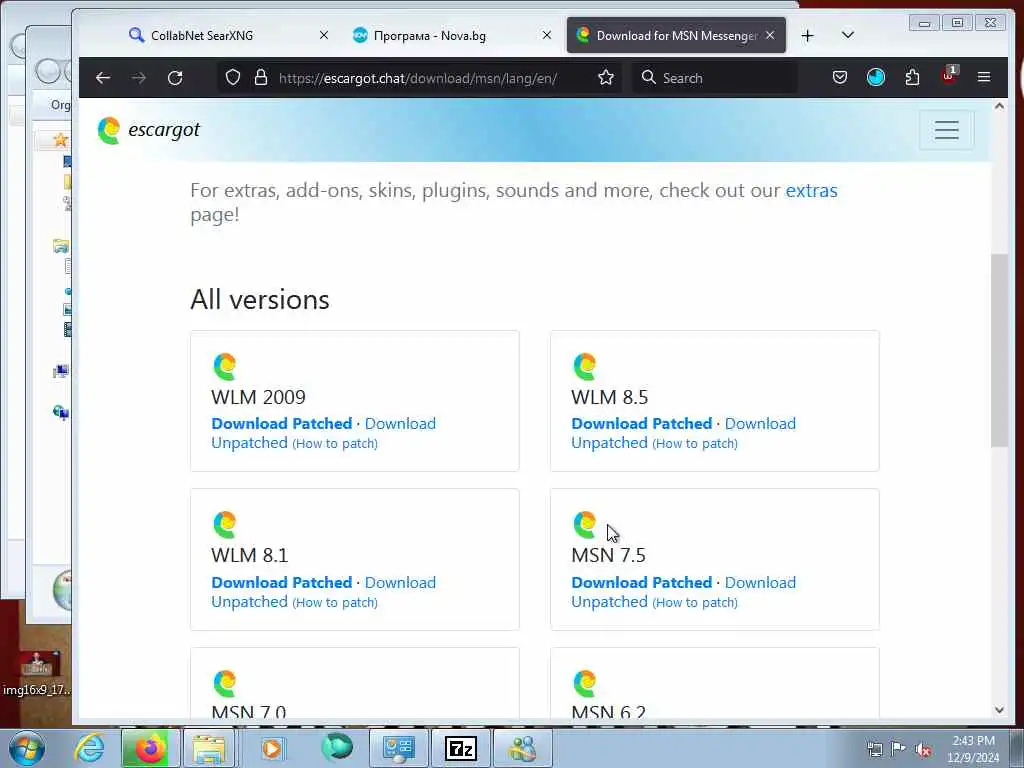1024x768 pixels.
Task: Click the MSN 7.5 escargot icon
Action: pos(584,524)
